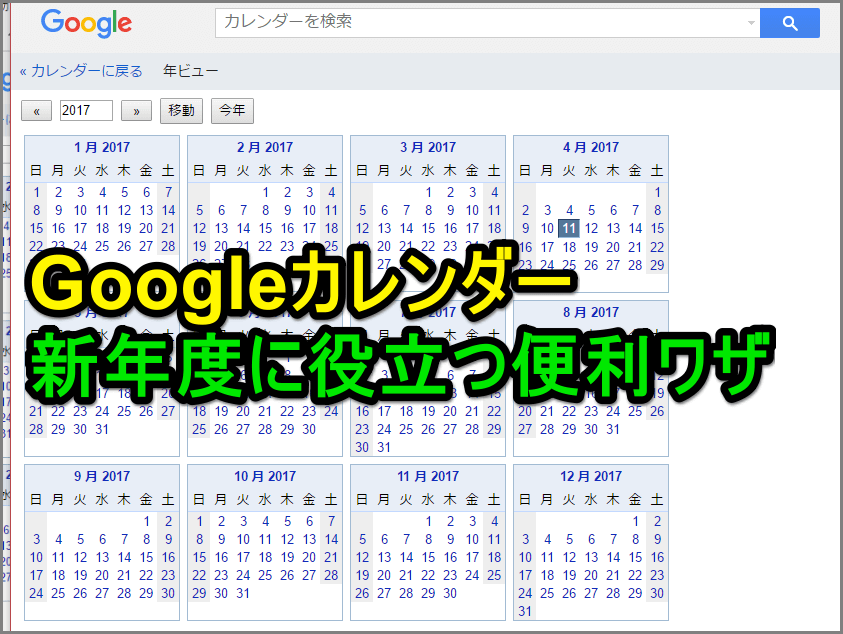Select September 30 in 9月 2017
The image size is (843, 634).
(x=168, y=594)
